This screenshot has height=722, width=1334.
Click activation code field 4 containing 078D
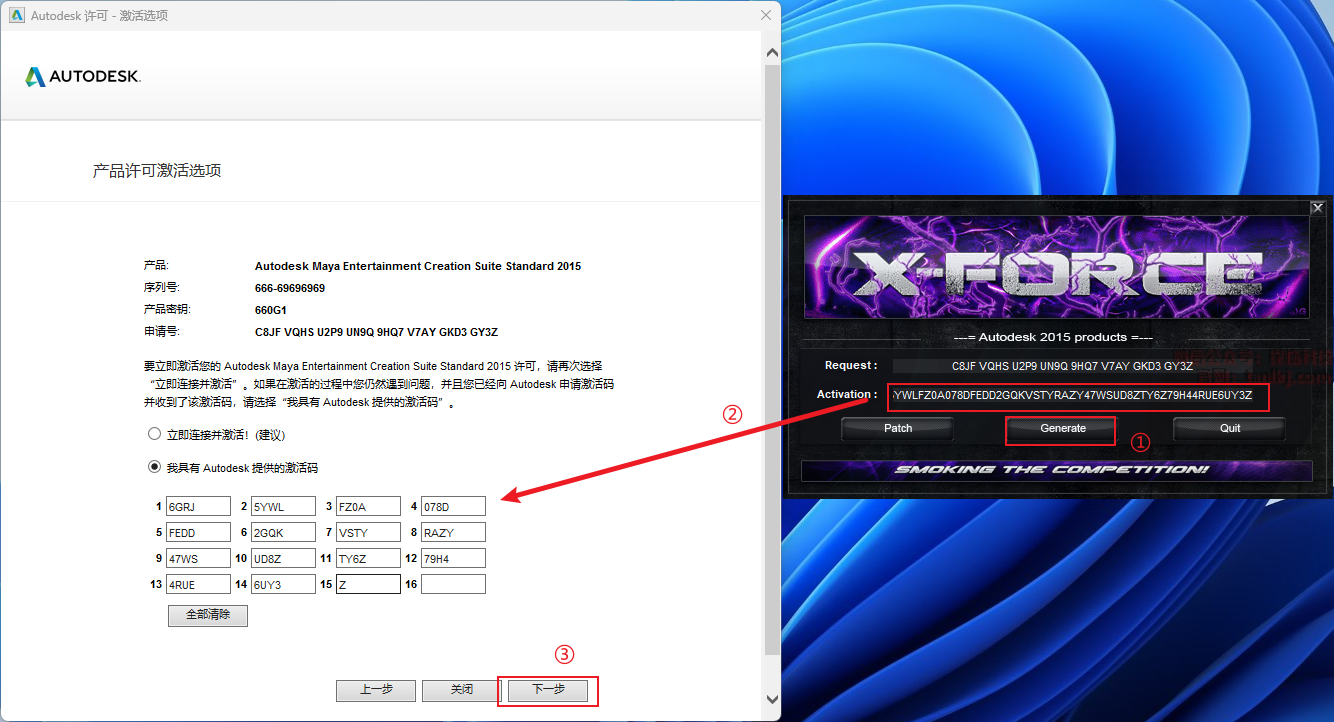point(453,506)
